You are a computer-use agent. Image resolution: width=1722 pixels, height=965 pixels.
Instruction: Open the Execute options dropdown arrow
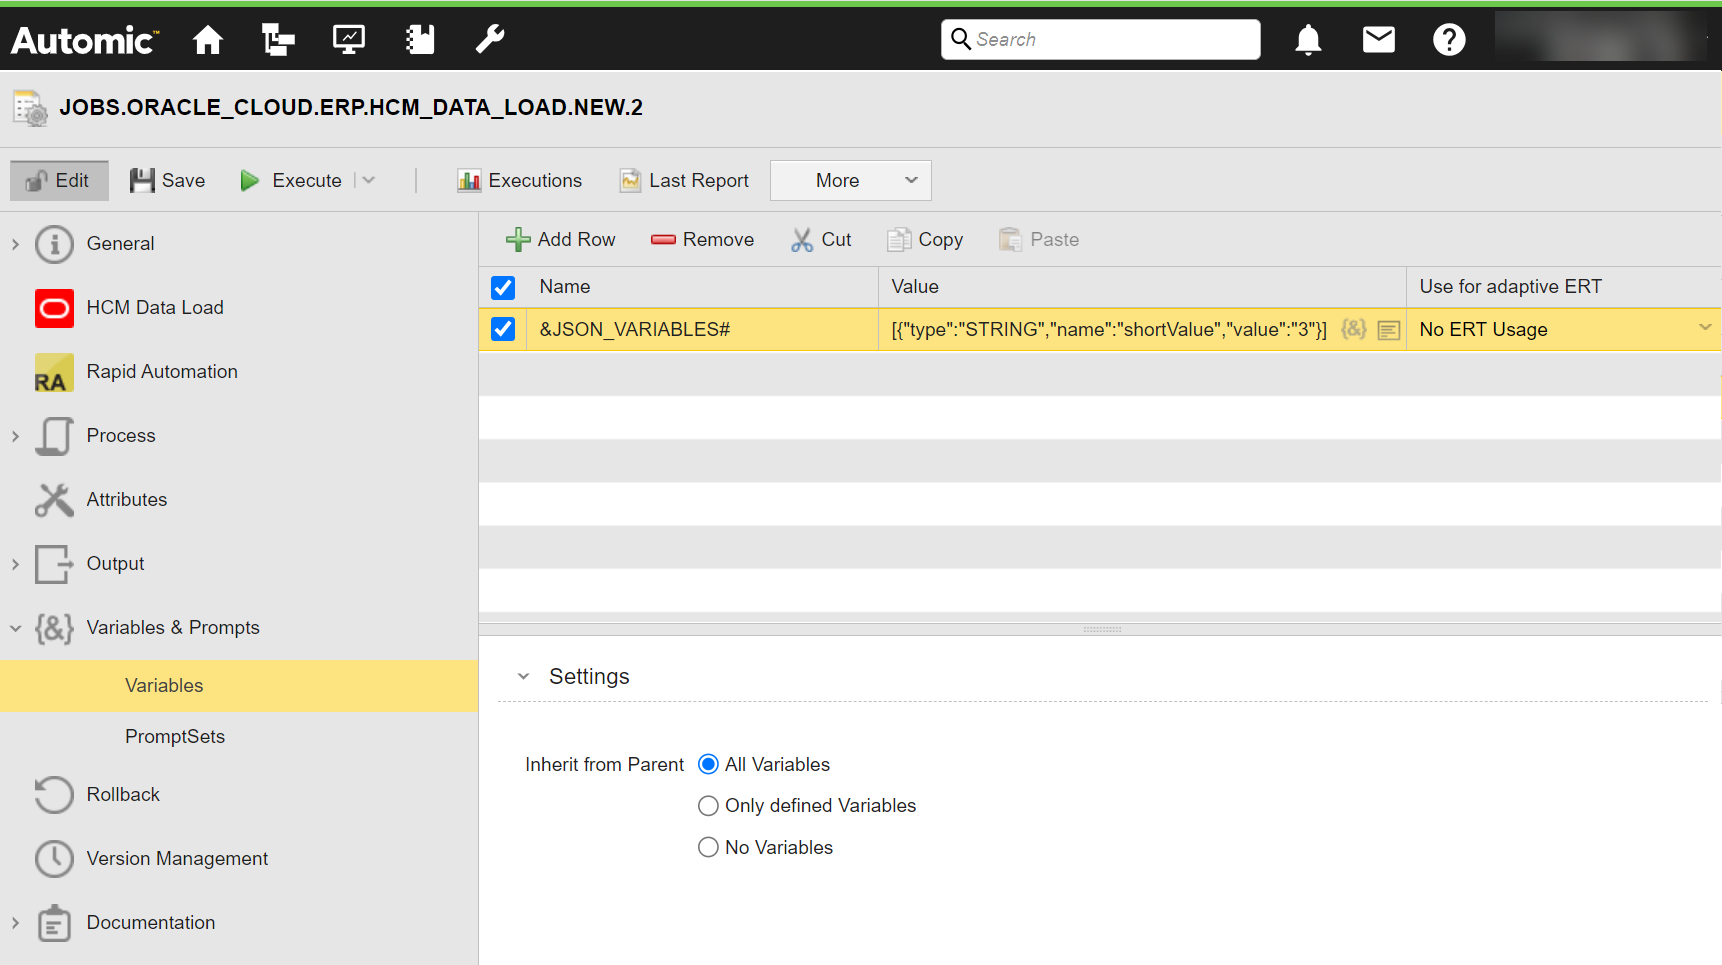368,180
